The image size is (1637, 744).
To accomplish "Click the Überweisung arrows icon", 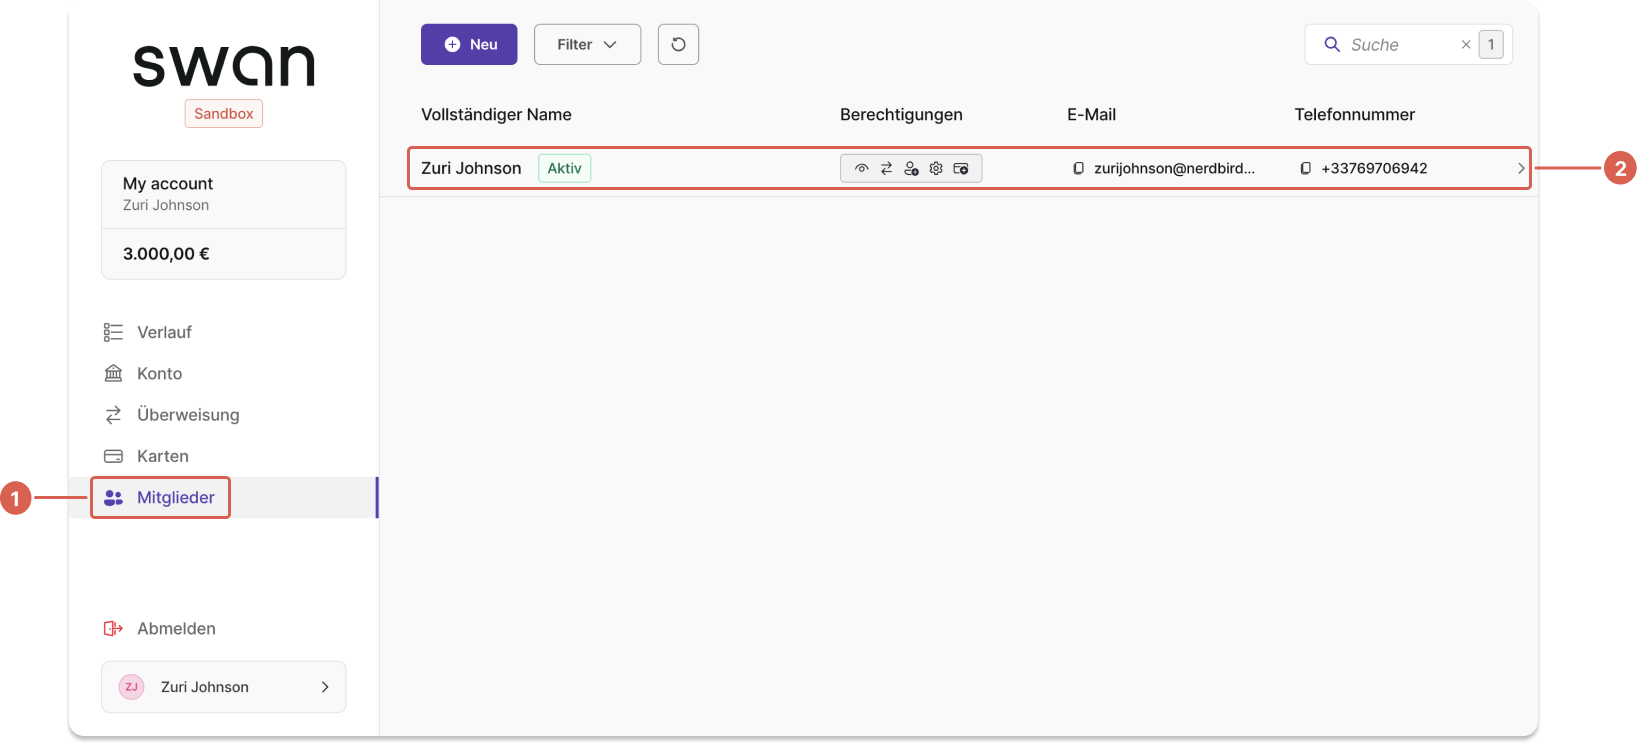I will point(113,414).
